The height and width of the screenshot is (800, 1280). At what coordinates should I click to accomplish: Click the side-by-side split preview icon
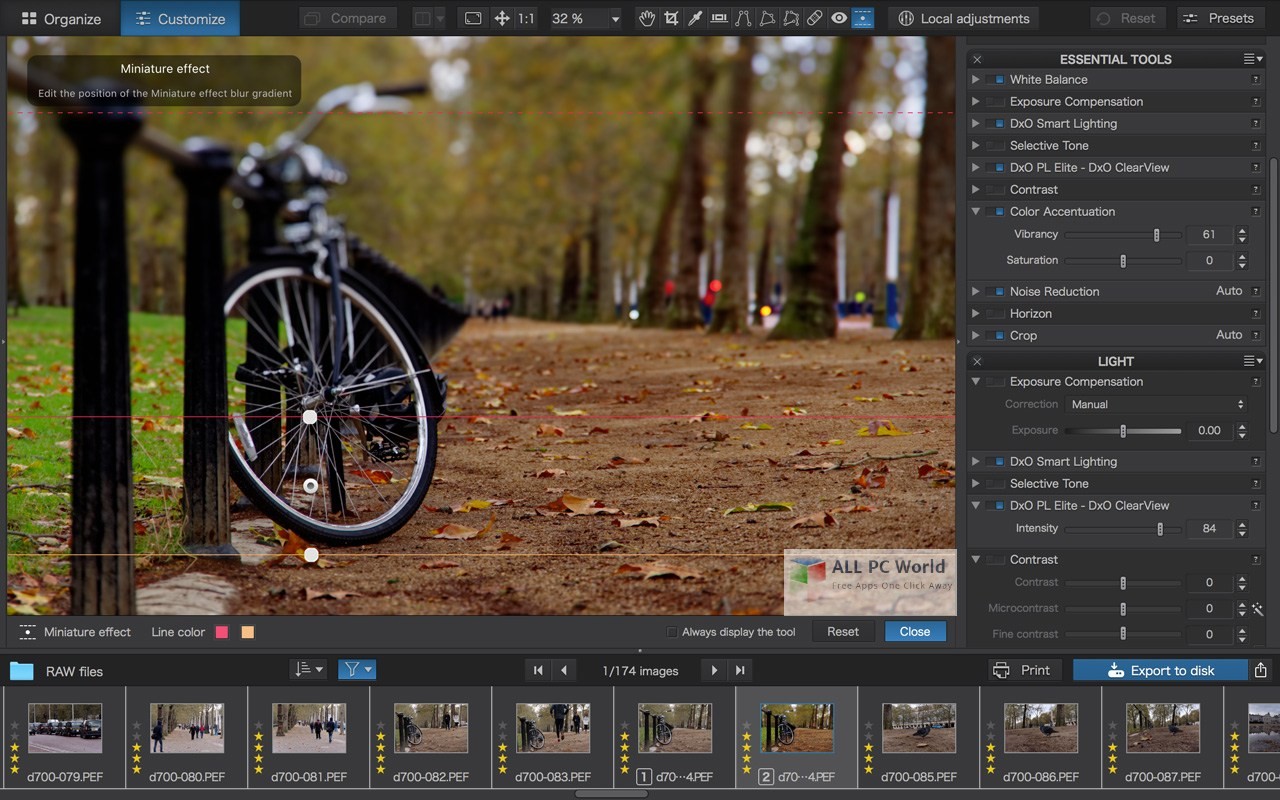423,18
